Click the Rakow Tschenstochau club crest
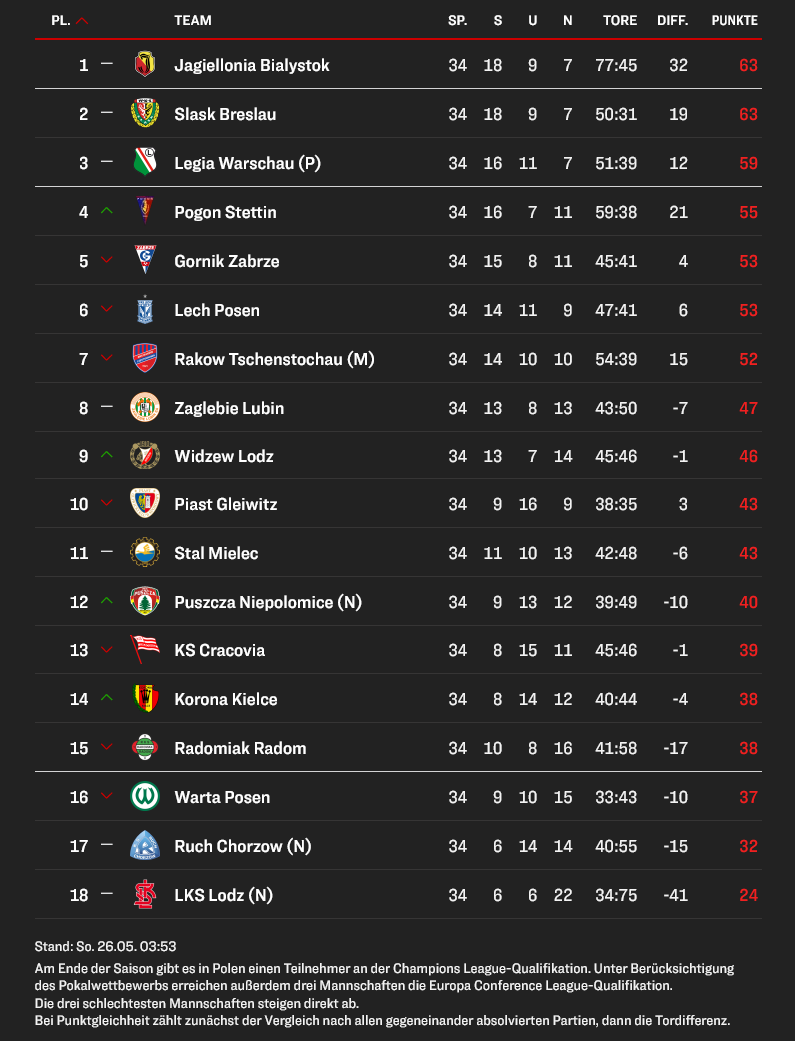795x1041 pixels. [145, 359]
